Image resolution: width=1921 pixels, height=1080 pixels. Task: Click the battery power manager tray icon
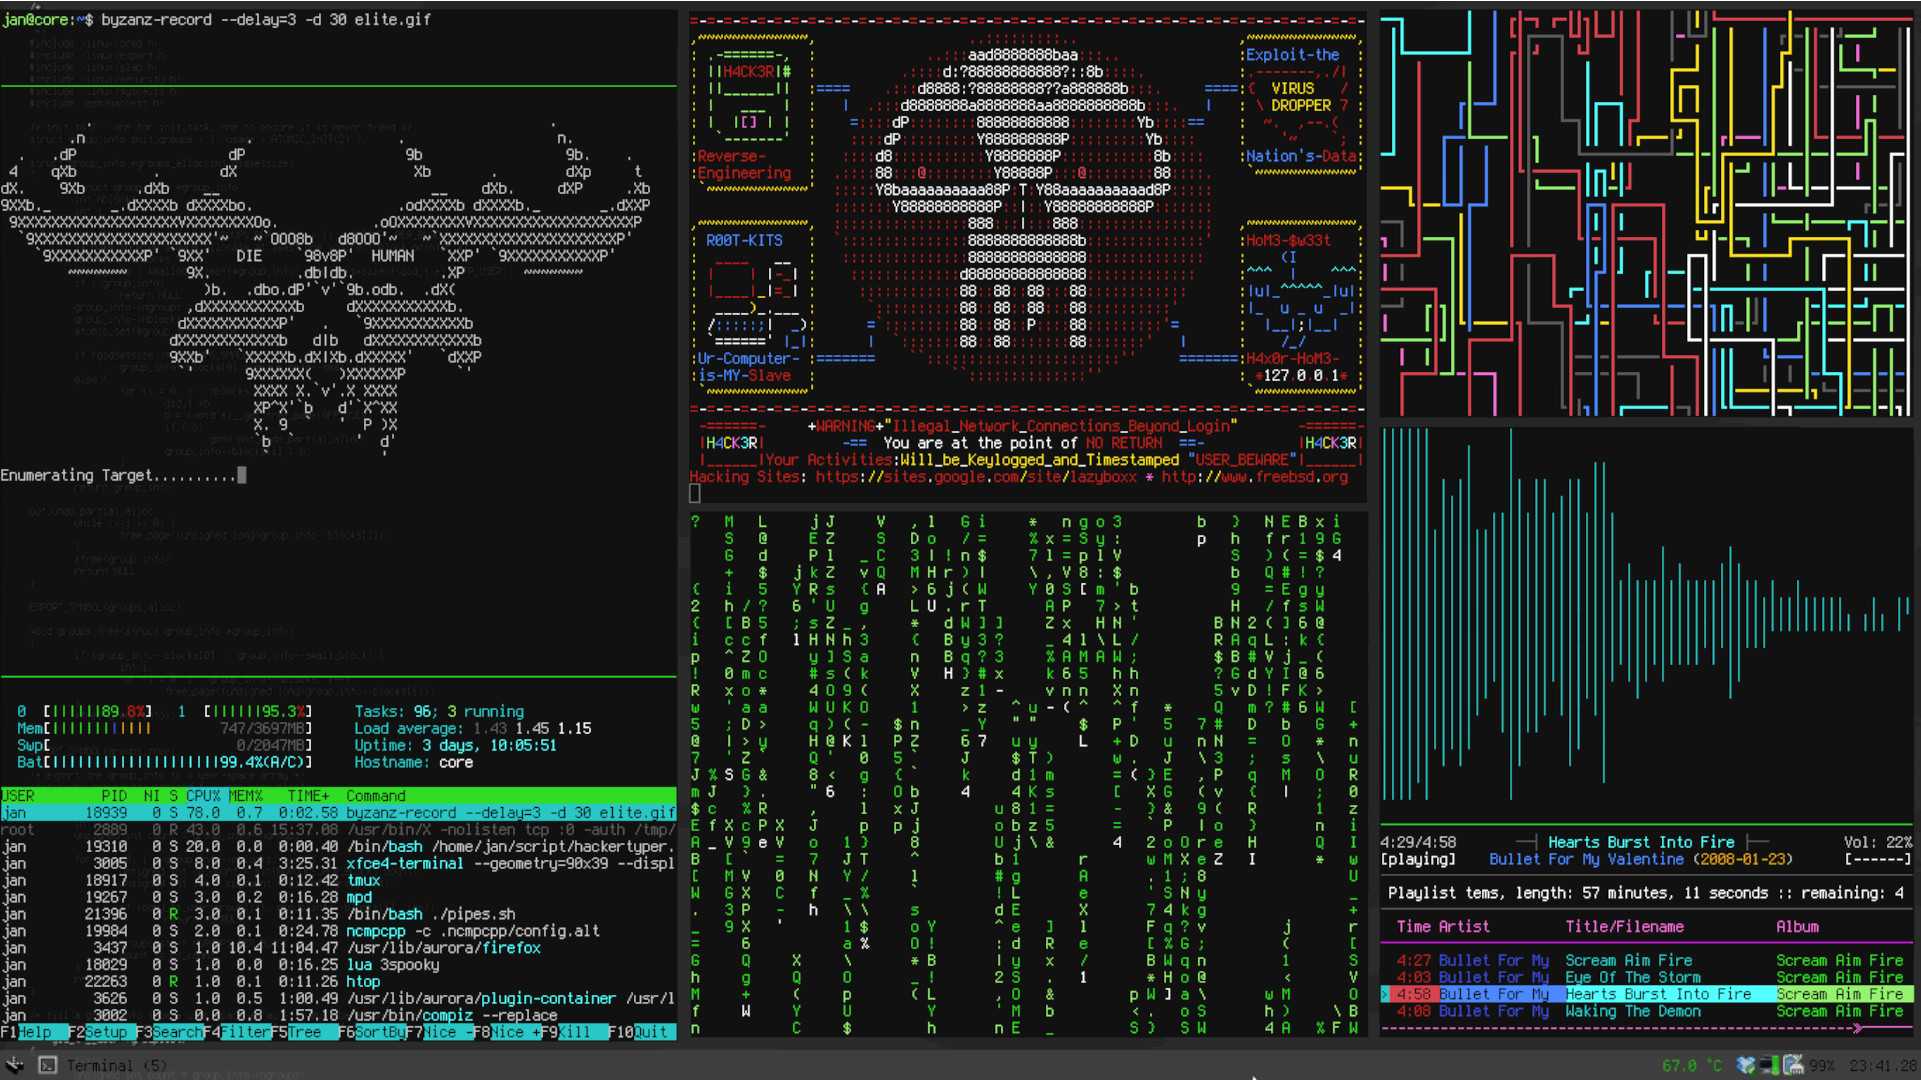coord(1793,1065)
